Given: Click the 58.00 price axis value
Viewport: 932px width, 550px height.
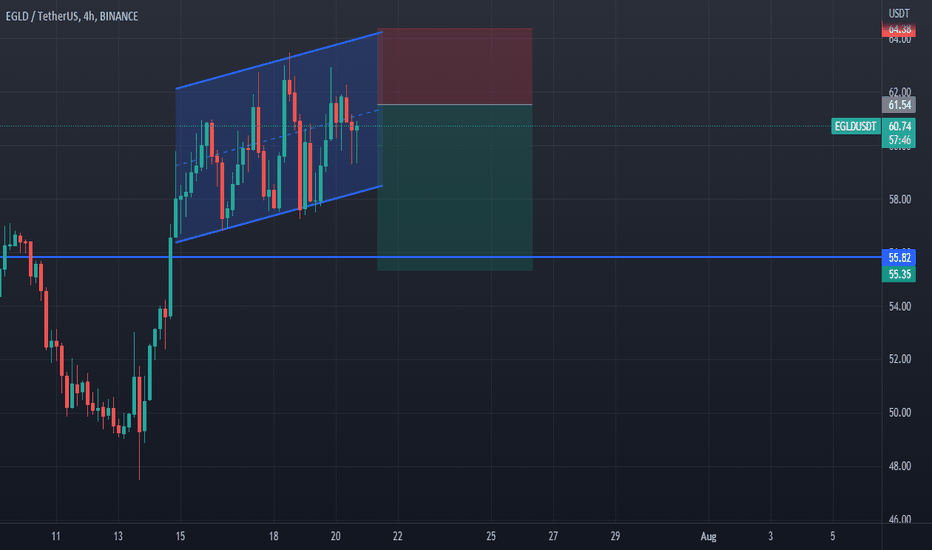Looking at the screenshot, I should pyautogui.click(x=899, y=199).
